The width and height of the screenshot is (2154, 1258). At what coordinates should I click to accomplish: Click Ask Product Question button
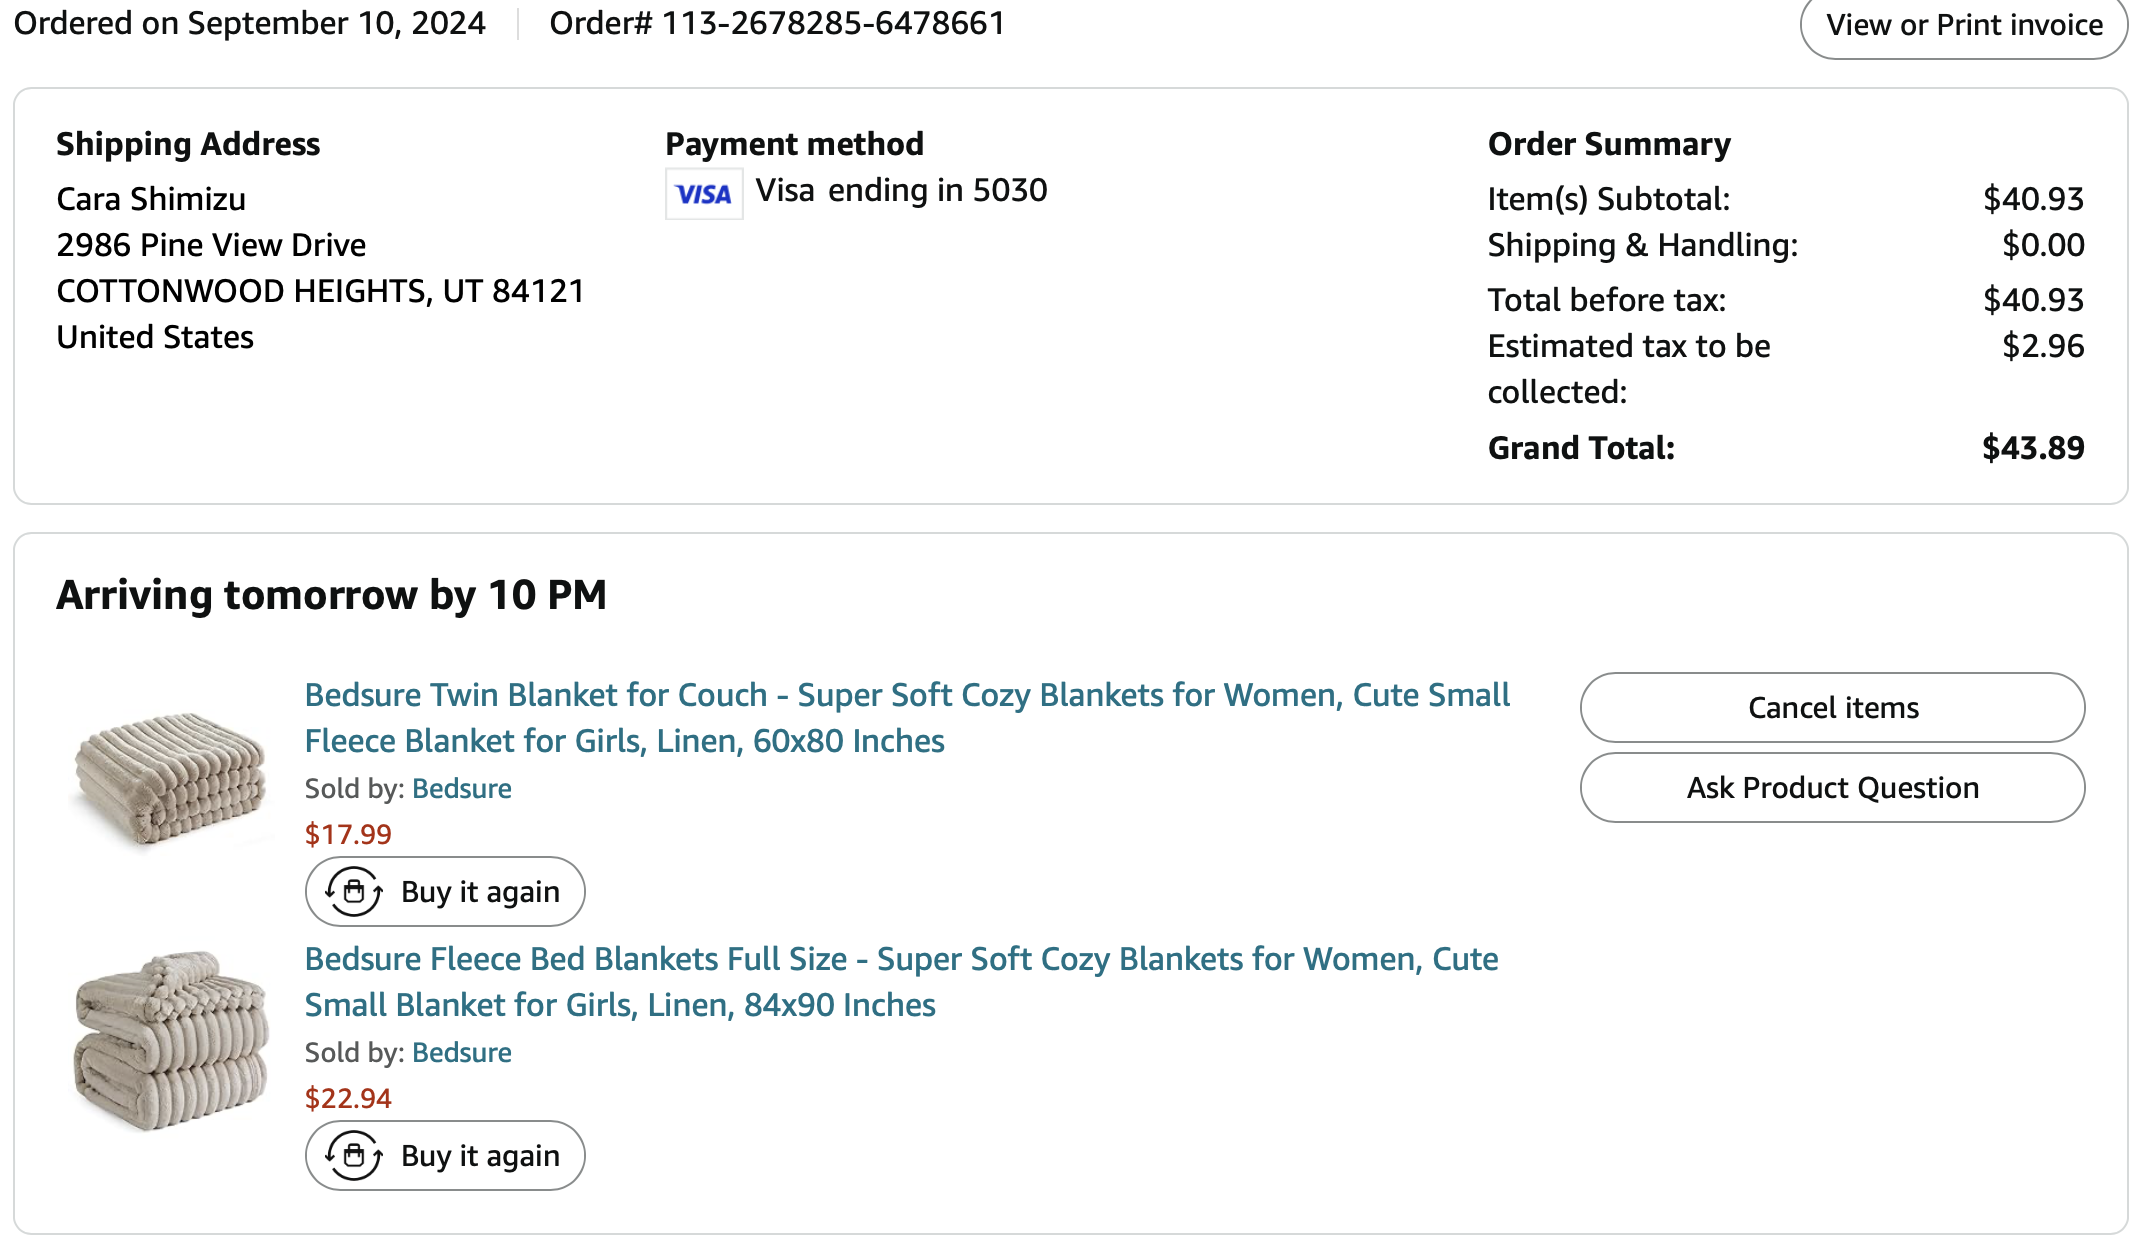[1832, 788]
